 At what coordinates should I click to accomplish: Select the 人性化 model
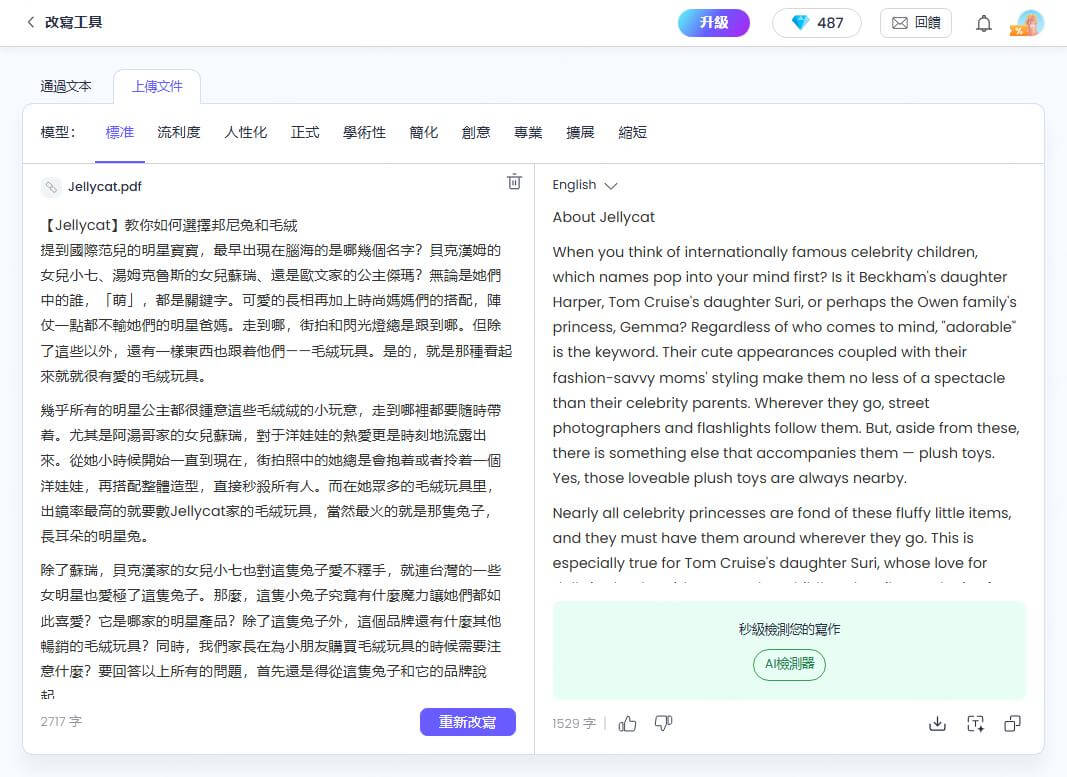[246, 132]
